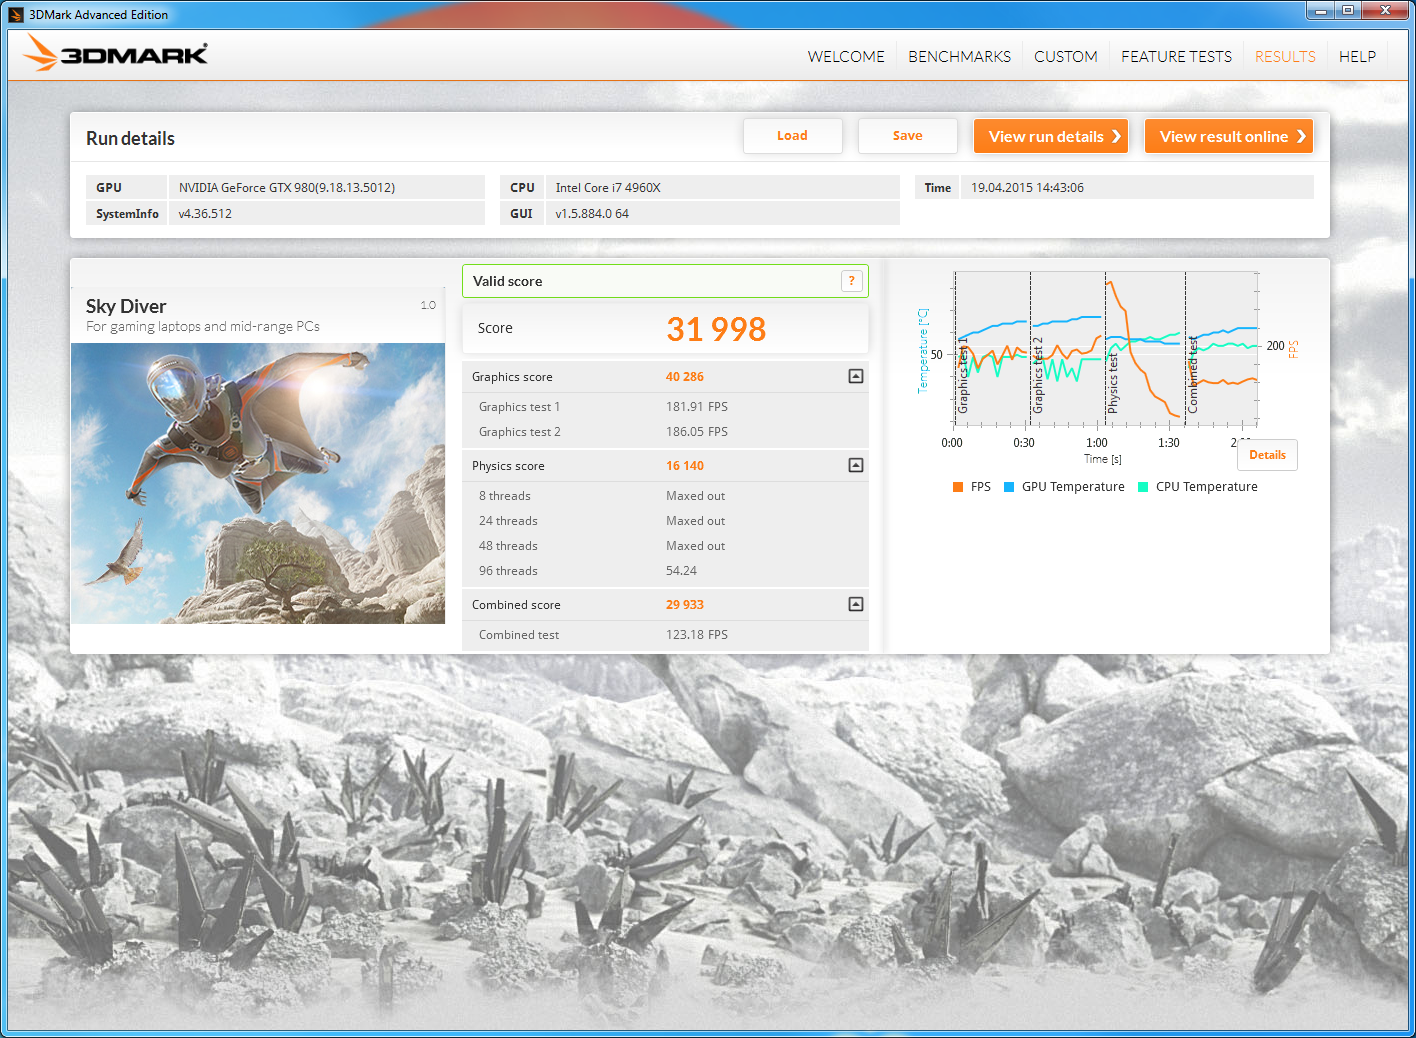This screenshot has width=1416, height=1038.
Task: Click the Sky Diver benchmark thumbnail
Action: (x=258, y=483)
